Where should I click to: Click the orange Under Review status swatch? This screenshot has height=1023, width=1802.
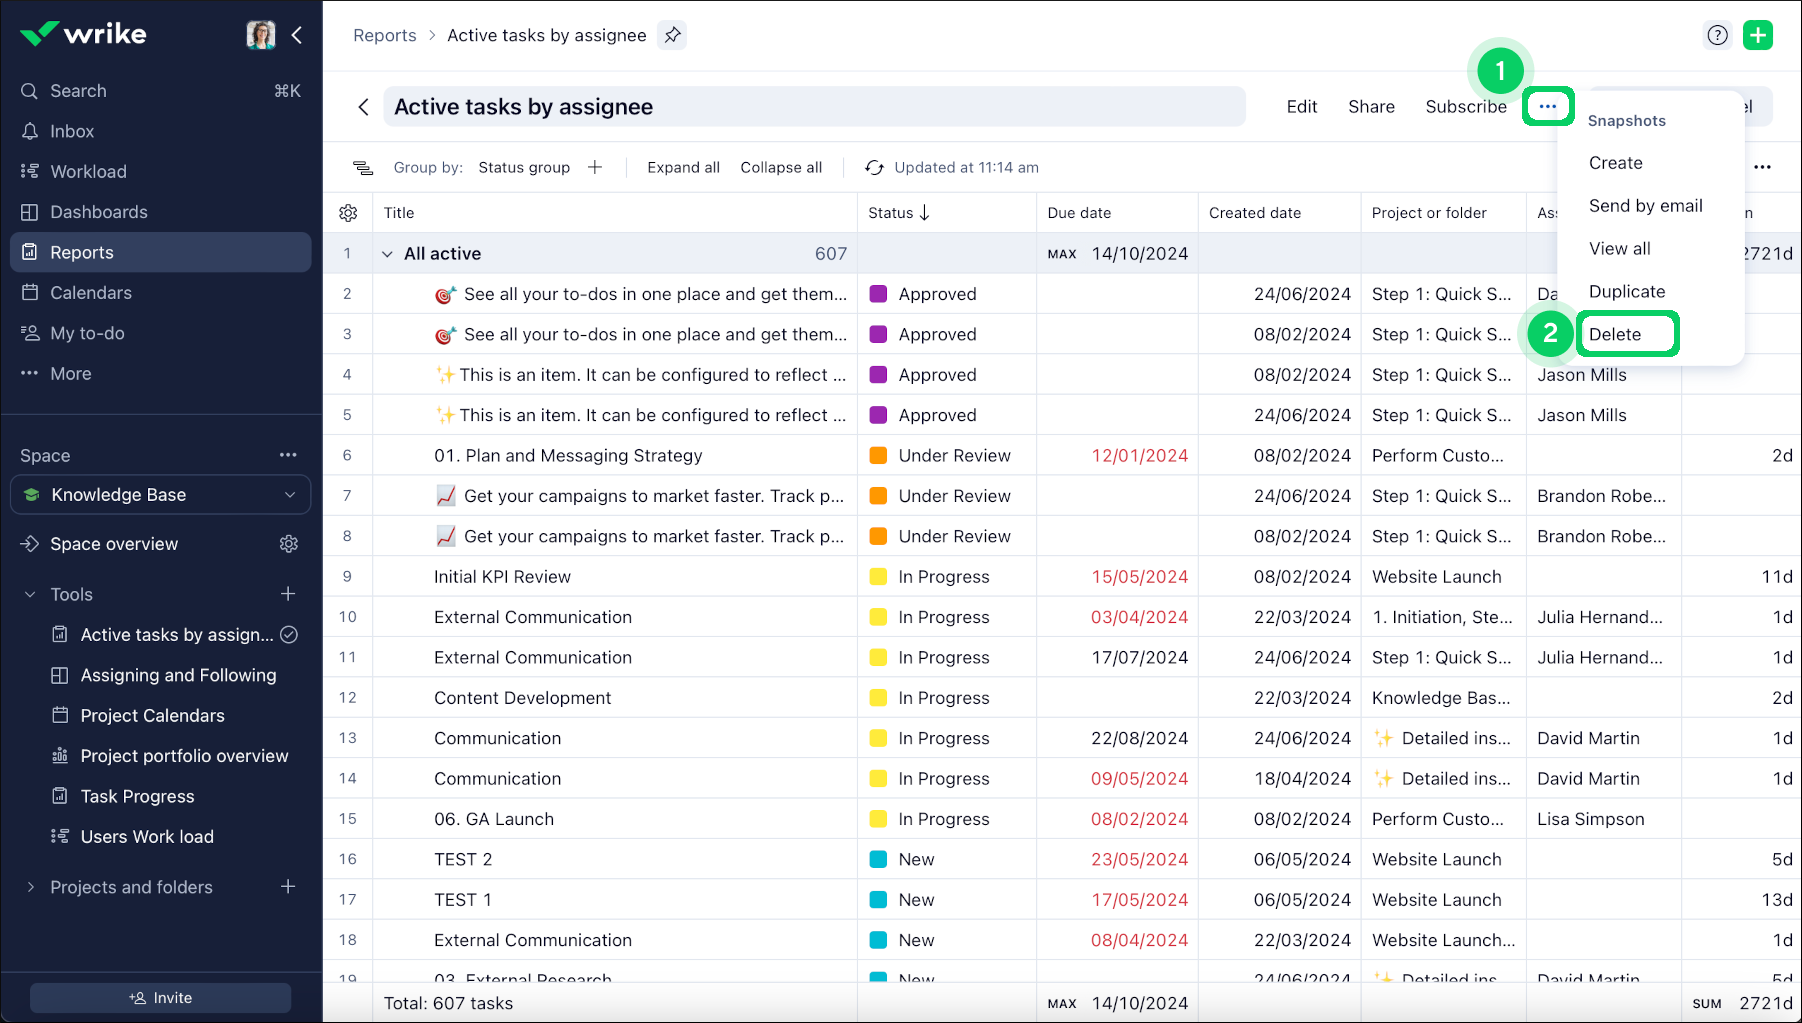coord(878,456)
